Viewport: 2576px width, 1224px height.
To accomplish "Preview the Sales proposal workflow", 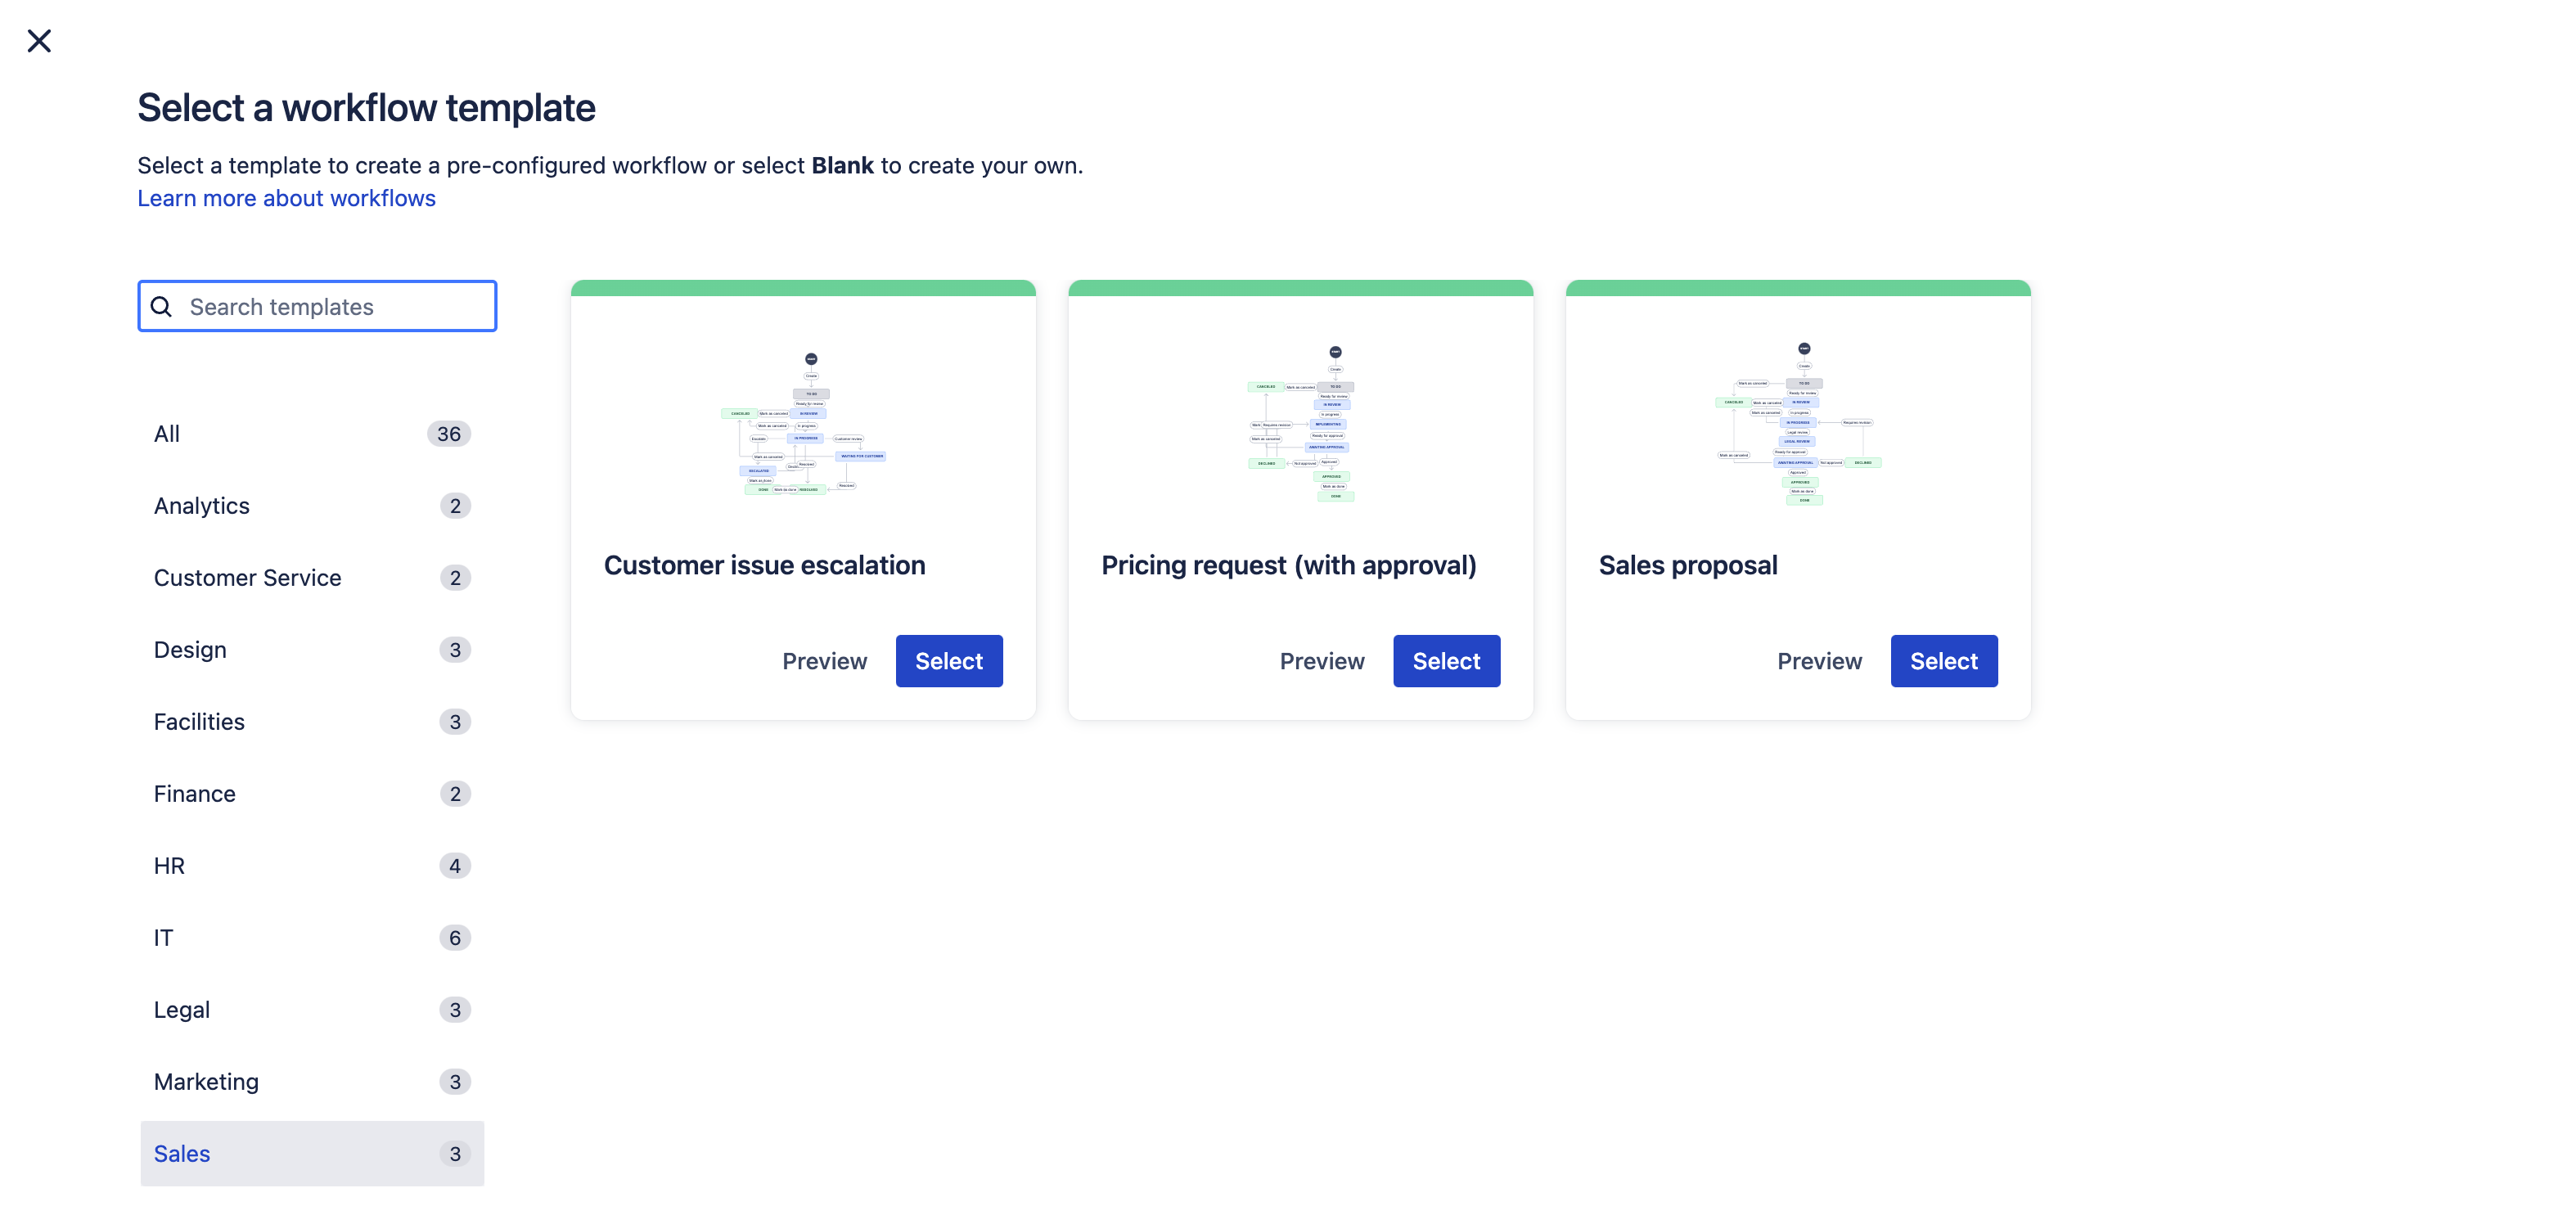I will [1820, 660].
